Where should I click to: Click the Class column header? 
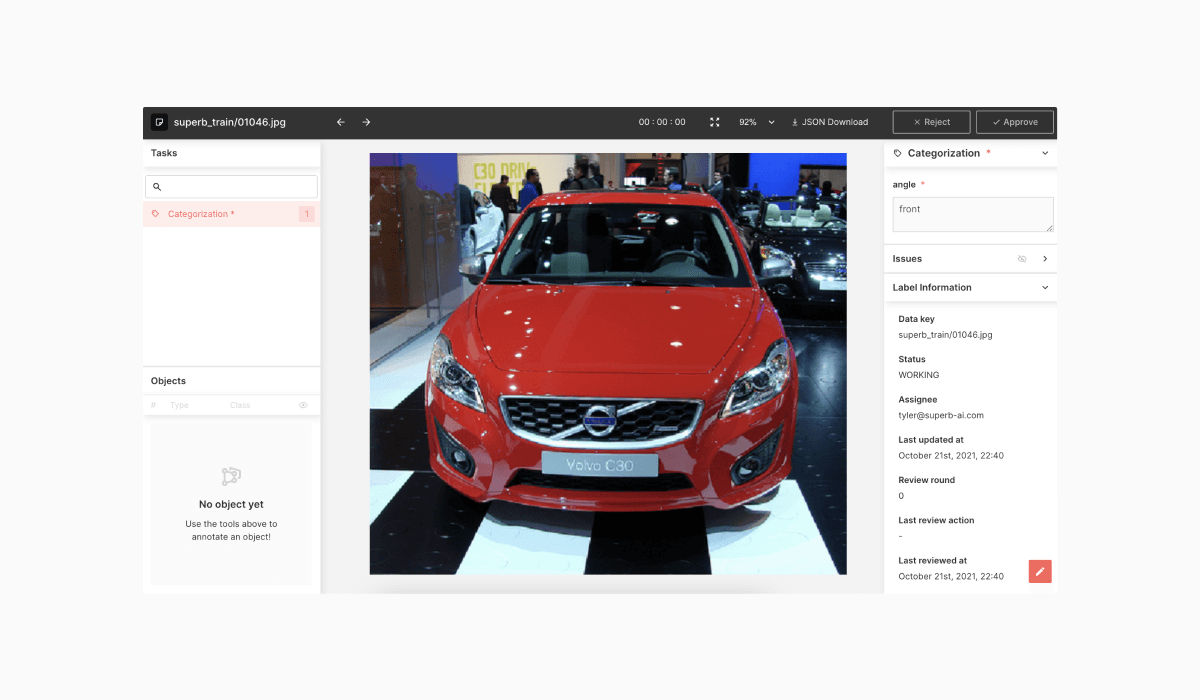coord(240,405)
